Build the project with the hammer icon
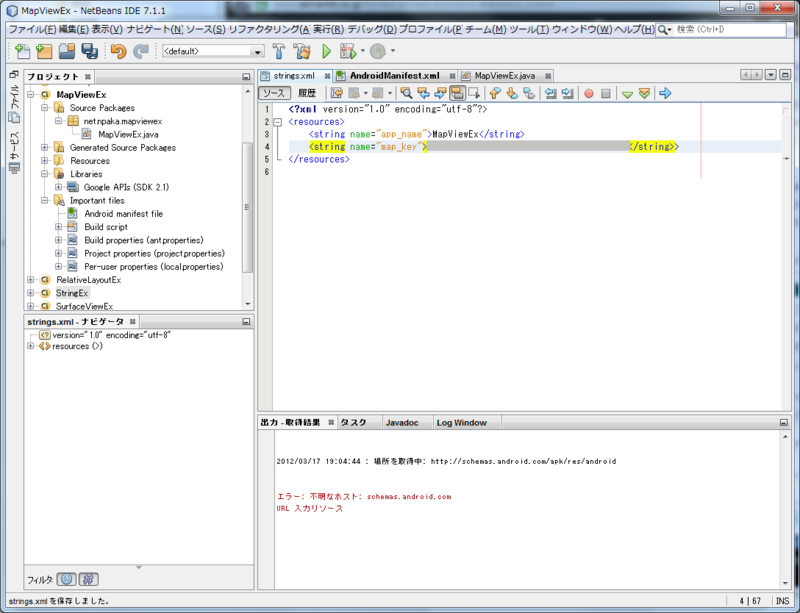 point(279,51)
